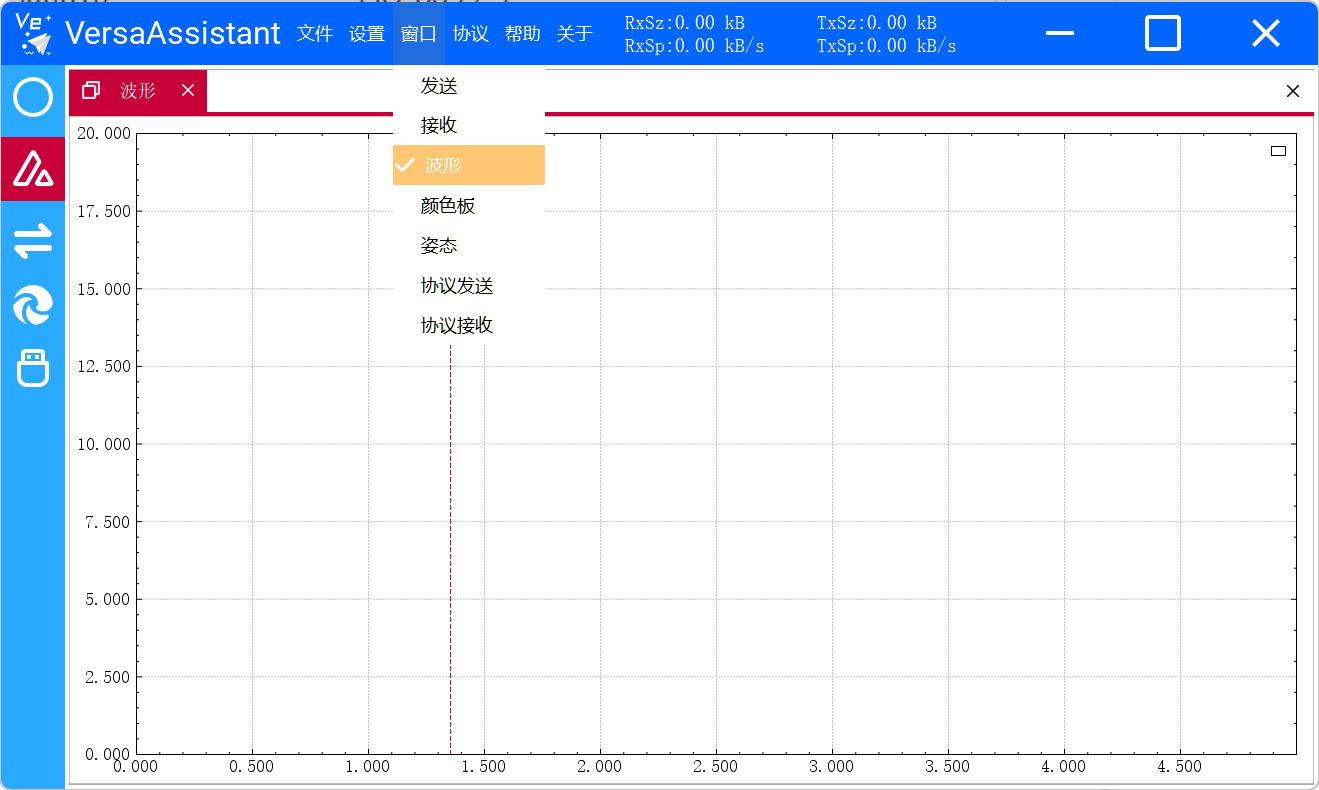1319x790 pixels.
Task: Click the circle icon in the left sidebar
Action: [x=33, y=98]
